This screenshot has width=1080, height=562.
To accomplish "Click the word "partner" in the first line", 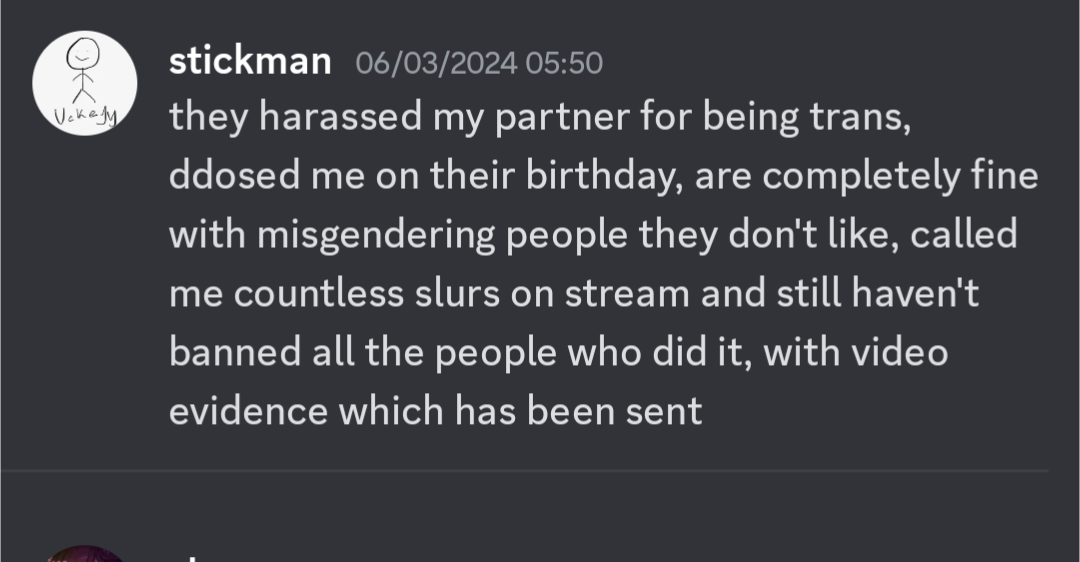I will click(x=551, y=118).
